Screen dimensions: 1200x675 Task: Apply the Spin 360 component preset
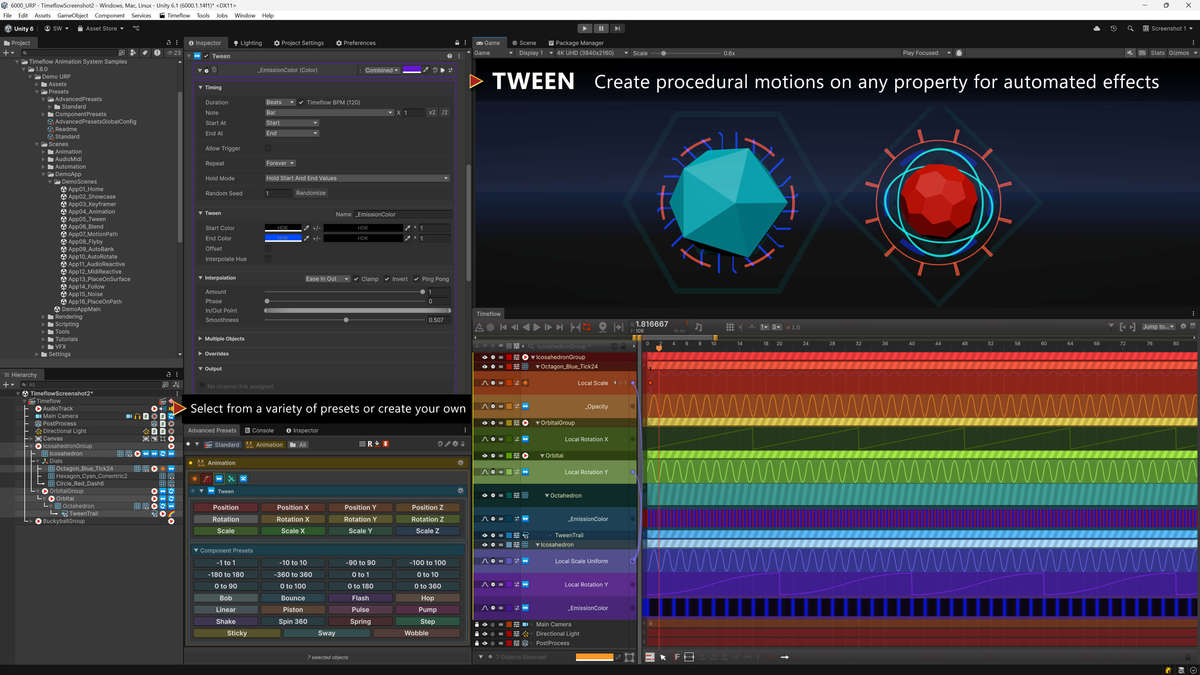pos(293,622)
